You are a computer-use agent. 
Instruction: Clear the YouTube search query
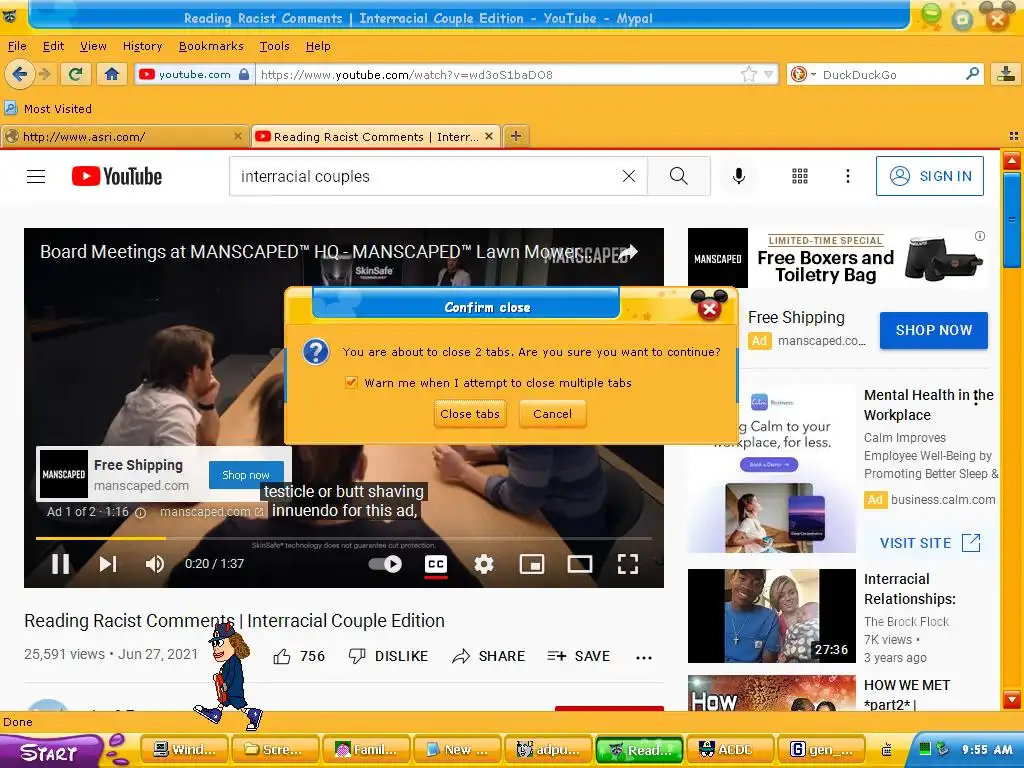pos(628,176)
